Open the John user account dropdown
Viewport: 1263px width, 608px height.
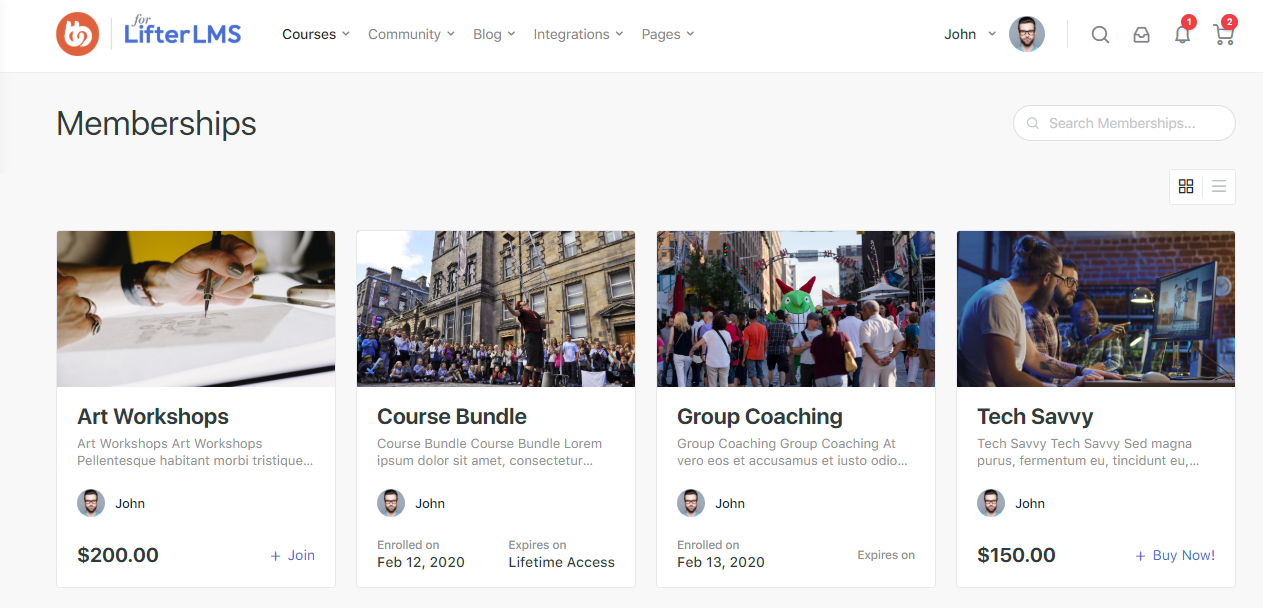tap(969, 34)
